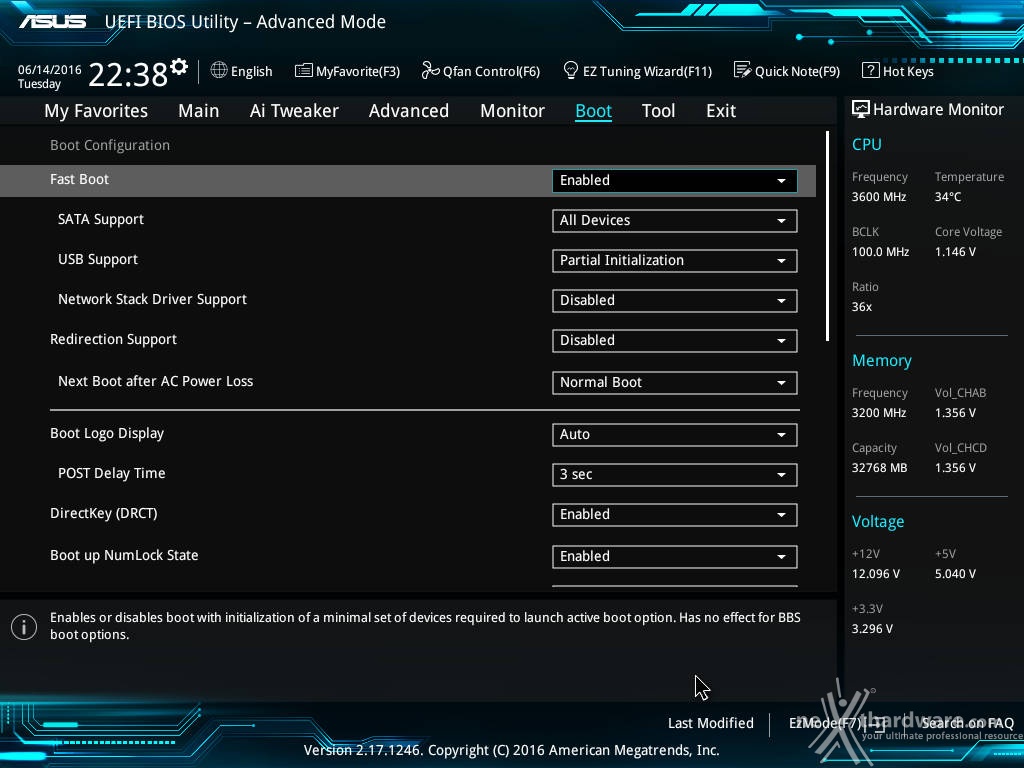The height and width of the screenshot is (768, 1024).
Task: Click the memory capacity value 32768 MB
Action: (x=880, y=468)
